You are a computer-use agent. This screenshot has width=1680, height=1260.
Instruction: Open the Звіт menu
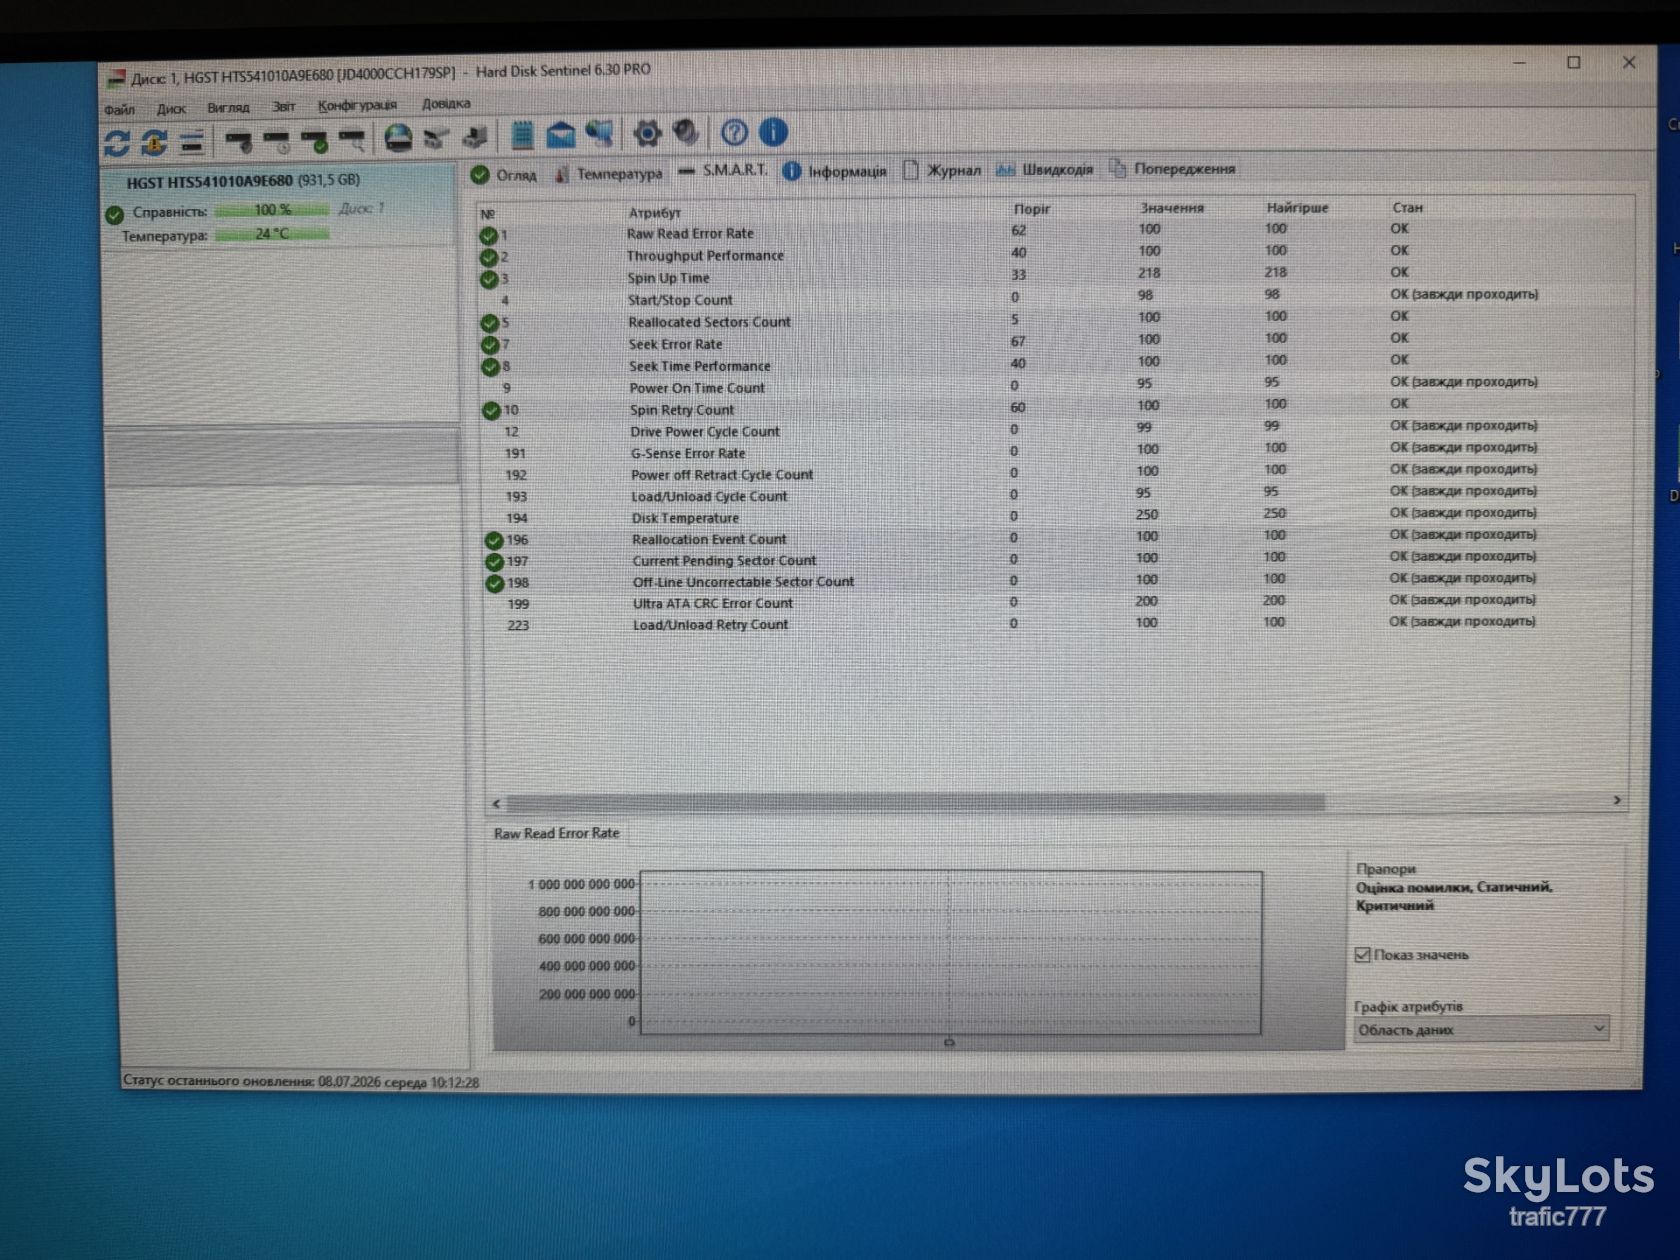[x=284, y=106]
